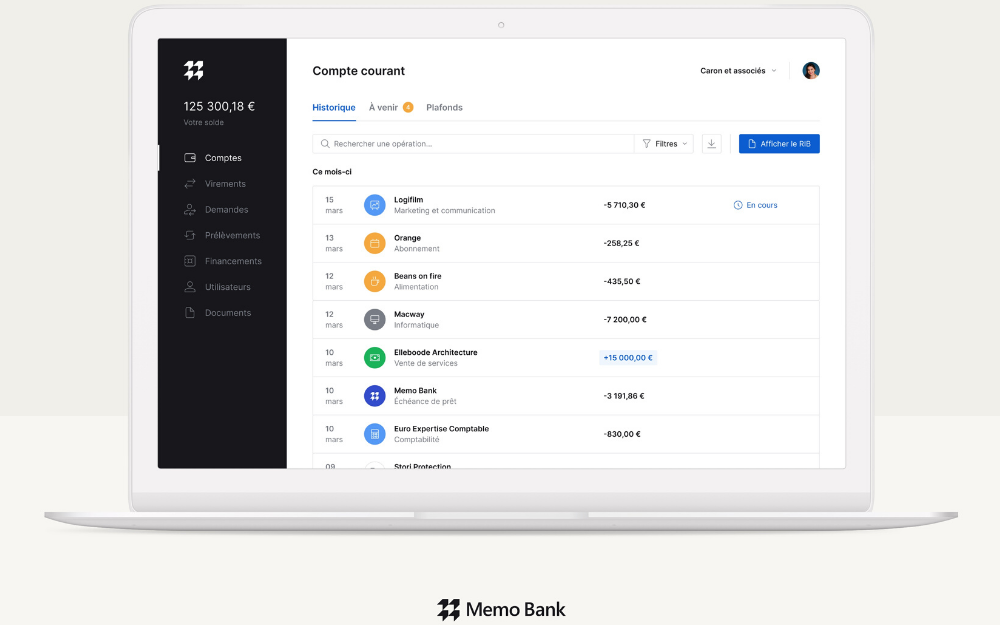Click the Orange subscription category icon
Viewport: 1000px width, 625px height.
click(374, 243)
